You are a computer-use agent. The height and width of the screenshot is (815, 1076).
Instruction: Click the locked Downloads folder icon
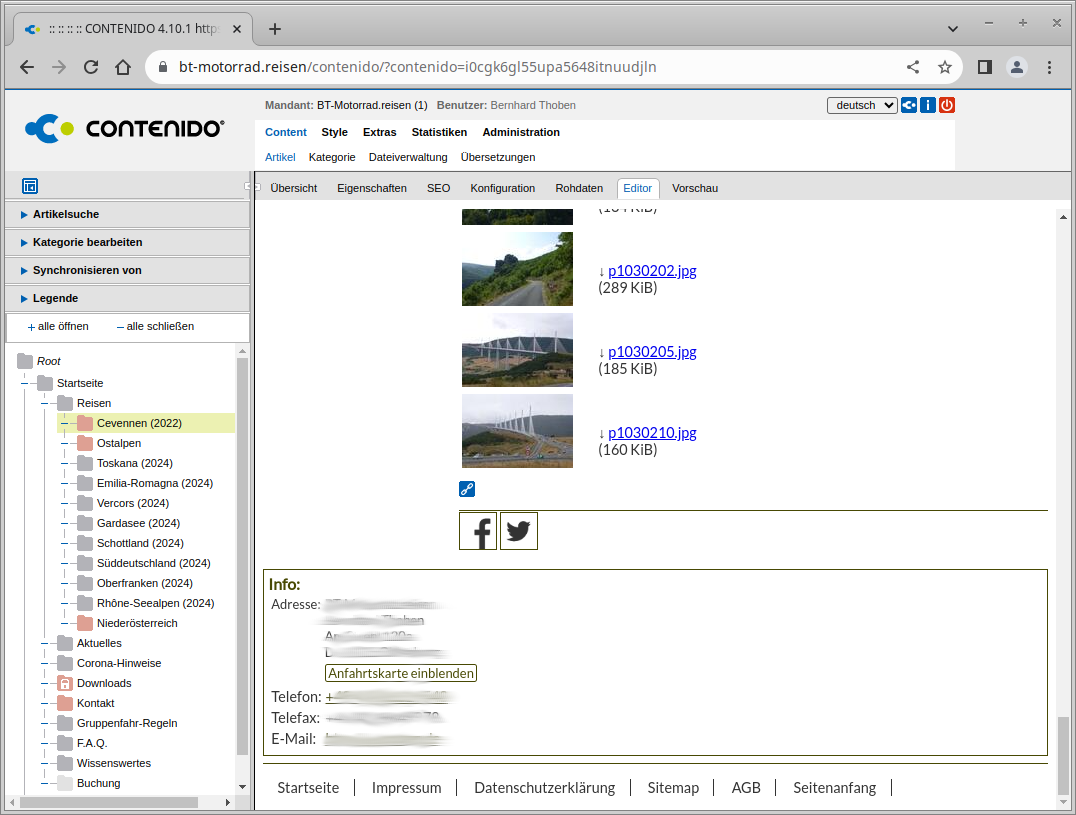pyautogui.click(x=65, y=683)
